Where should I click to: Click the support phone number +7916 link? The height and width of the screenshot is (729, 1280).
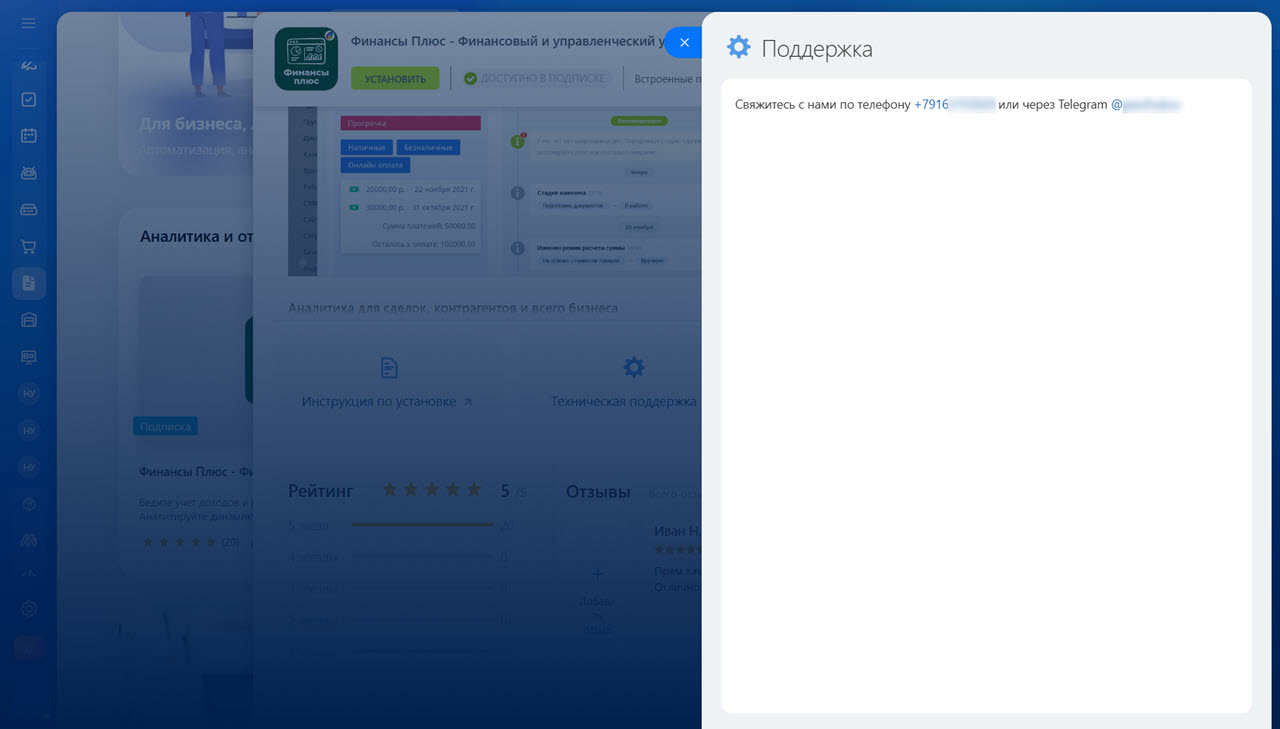coord(954,104)
